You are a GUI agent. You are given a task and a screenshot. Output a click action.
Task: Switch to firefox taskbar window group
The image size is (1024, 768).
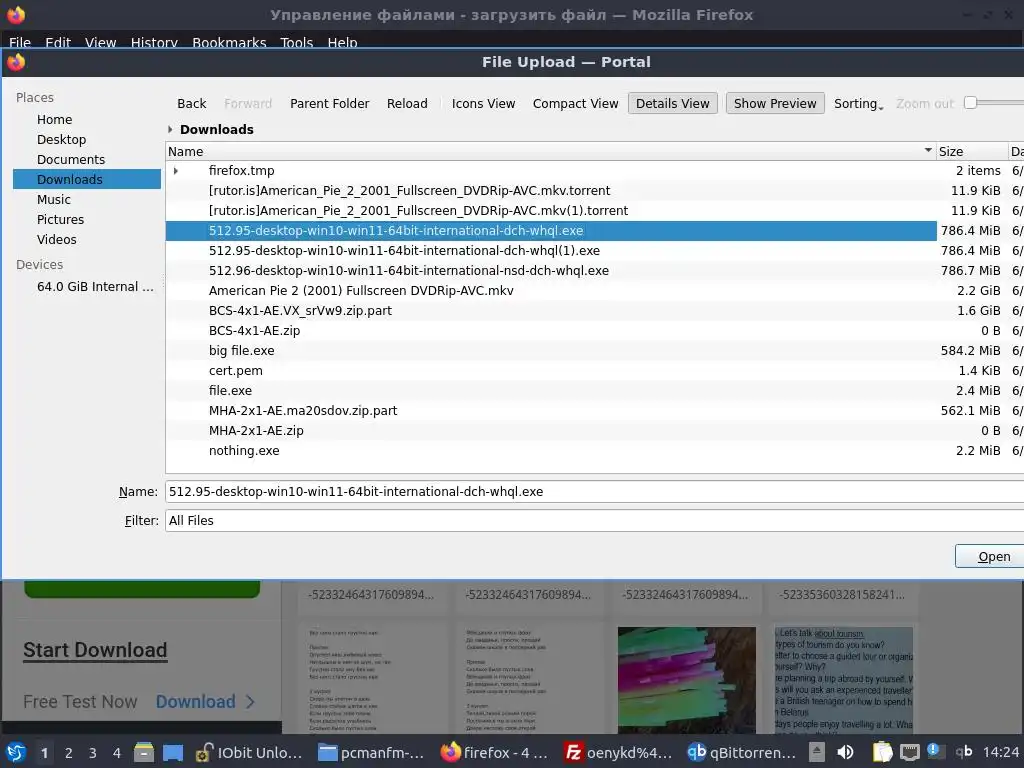(x=494, y=752)
